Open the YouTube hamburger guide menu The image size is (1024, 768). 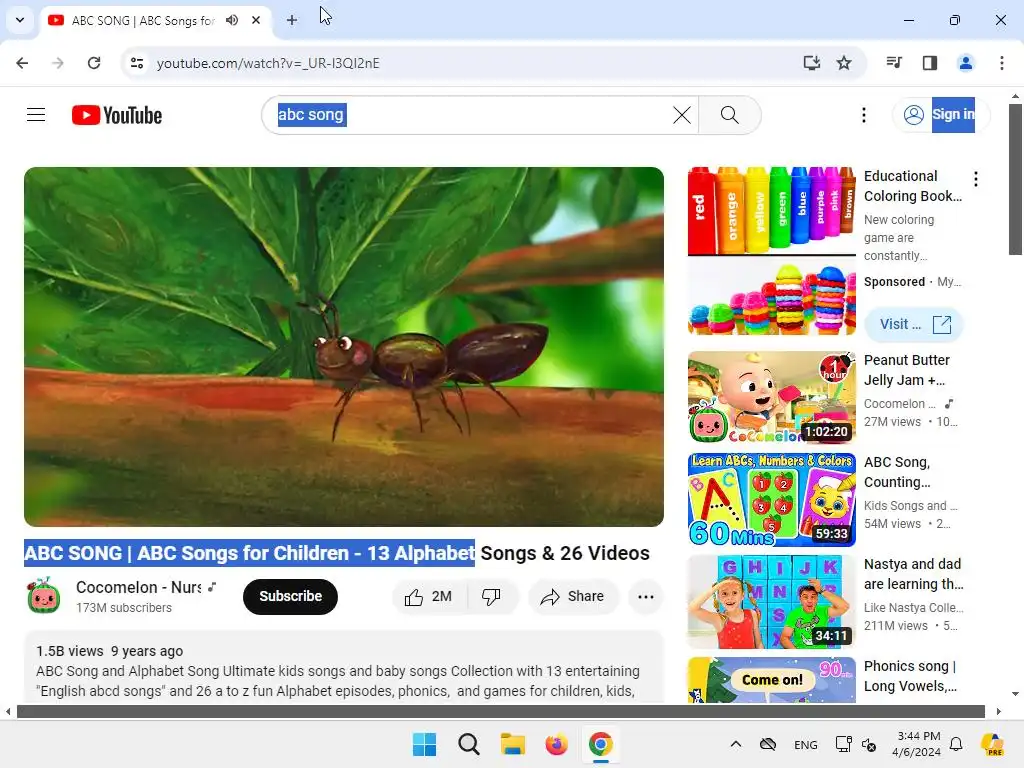pos(36,115)
